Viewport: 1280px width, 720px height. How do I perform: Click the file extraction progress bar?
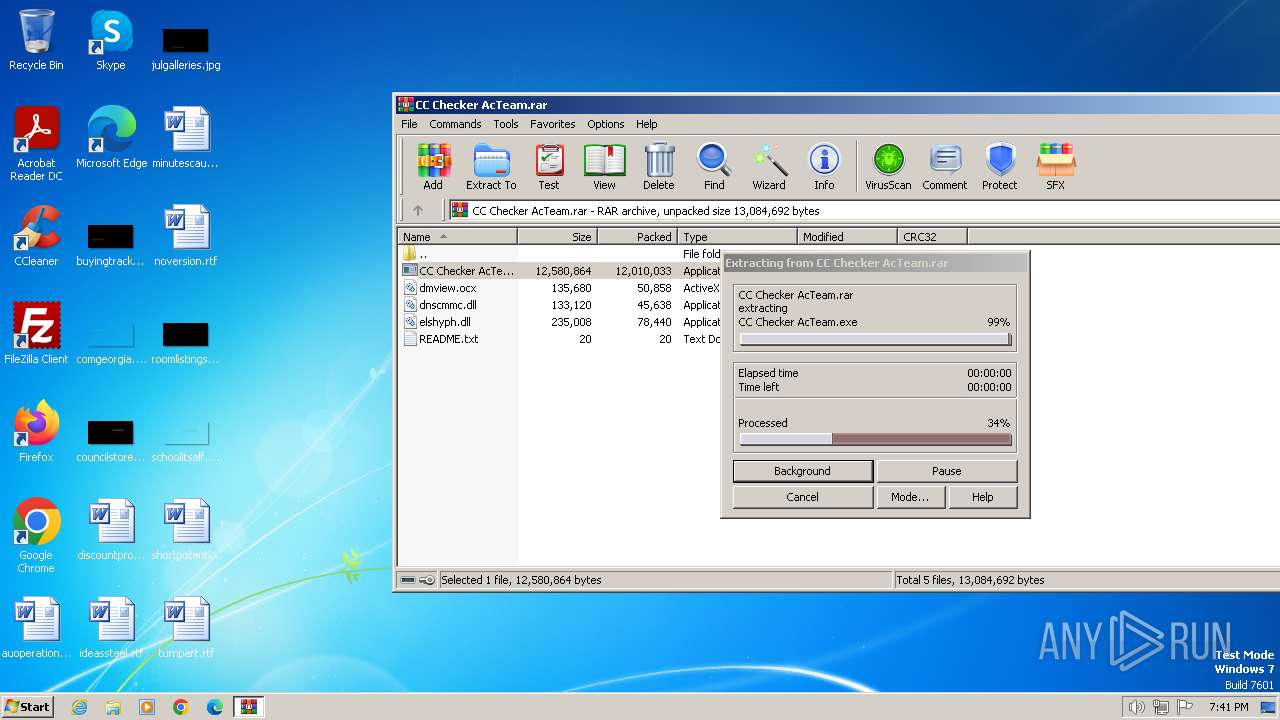875,340
